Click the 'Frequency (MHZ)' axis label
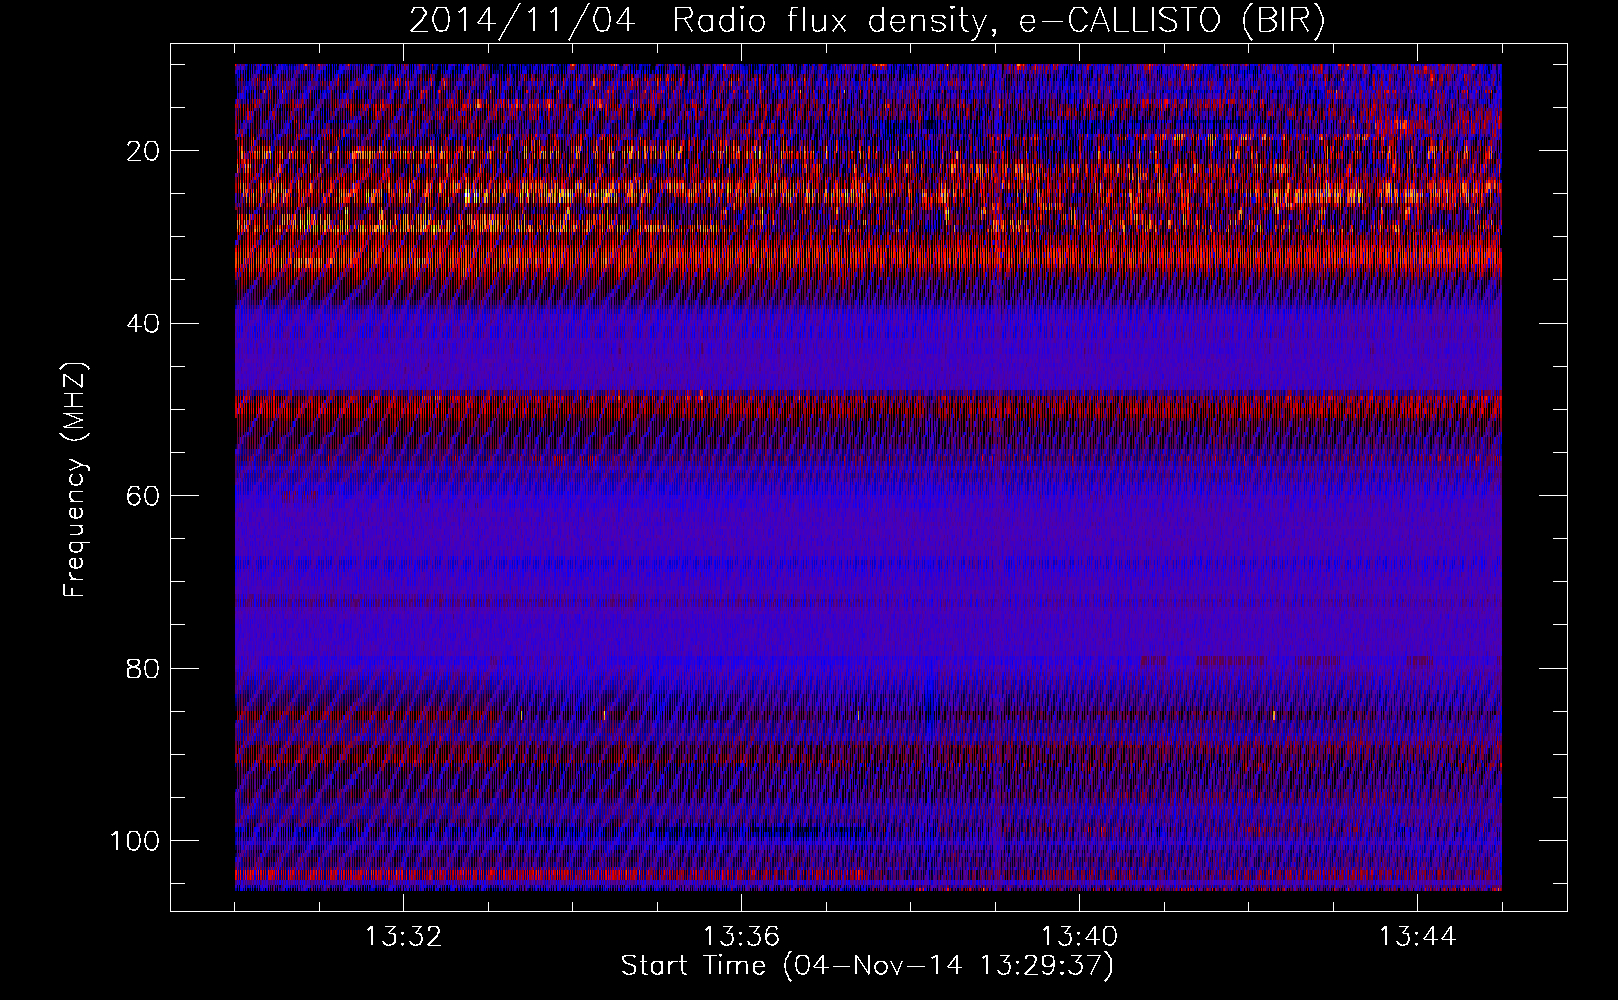1618x1000 pixels. pos(76,480)
